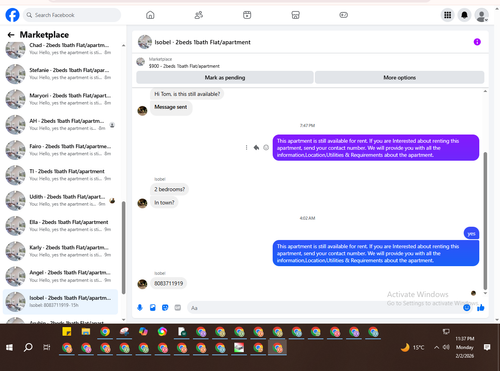Viewport: 500px width, 371px height.
Task: Open the $900 2beds 1bath listing link
Action: pos(184,66)
